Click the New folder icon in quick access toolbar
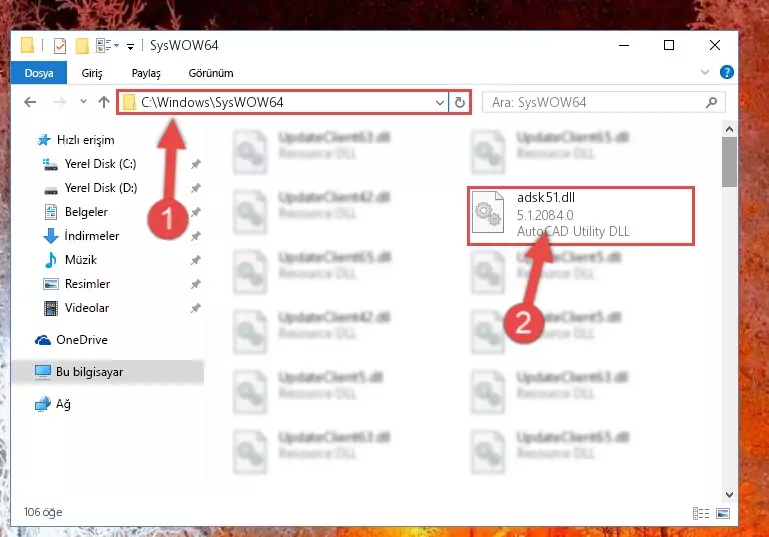Screen dimensions: 769x537 tap(82, 46)
